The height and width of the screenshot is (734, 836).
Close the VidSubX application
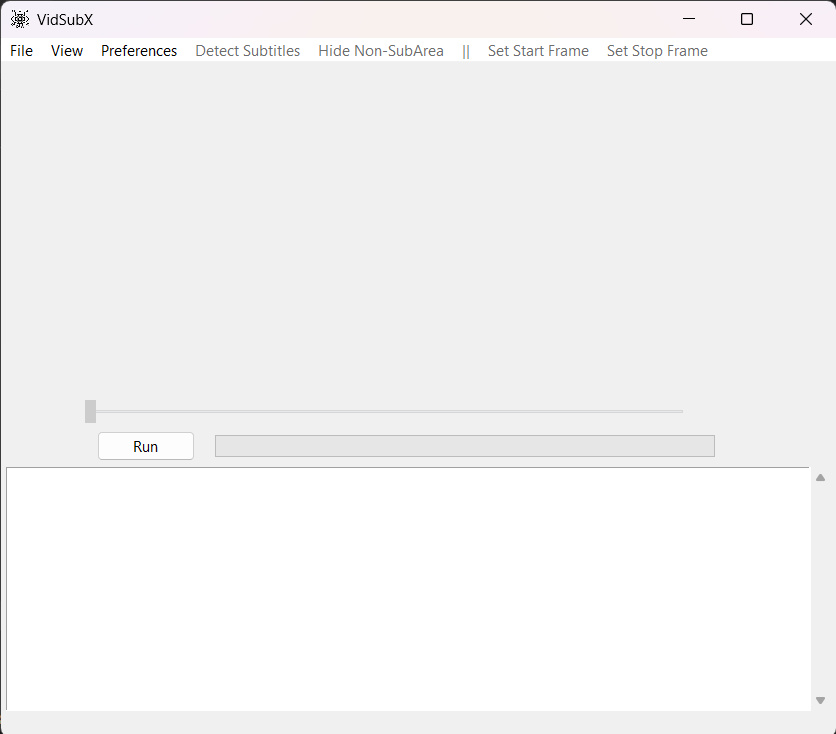coord(806,19)
